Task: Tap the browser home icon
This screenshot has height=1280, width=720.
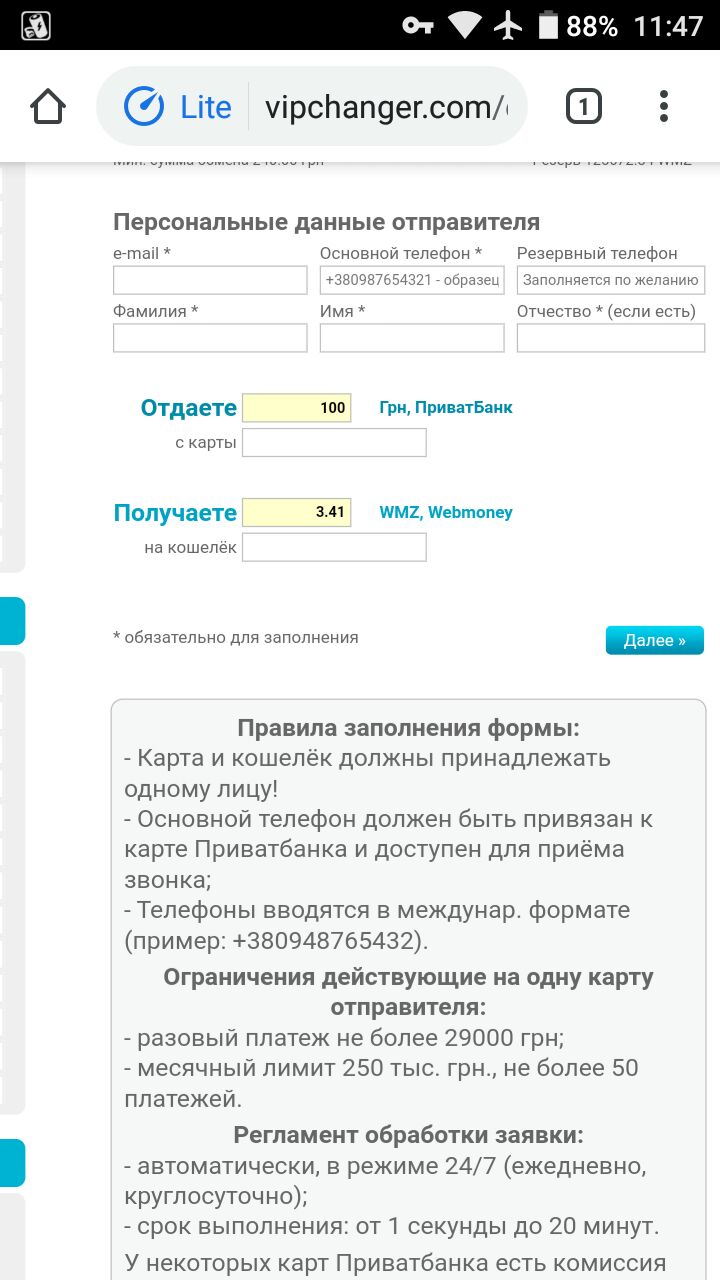Action: tap(48, 107)
